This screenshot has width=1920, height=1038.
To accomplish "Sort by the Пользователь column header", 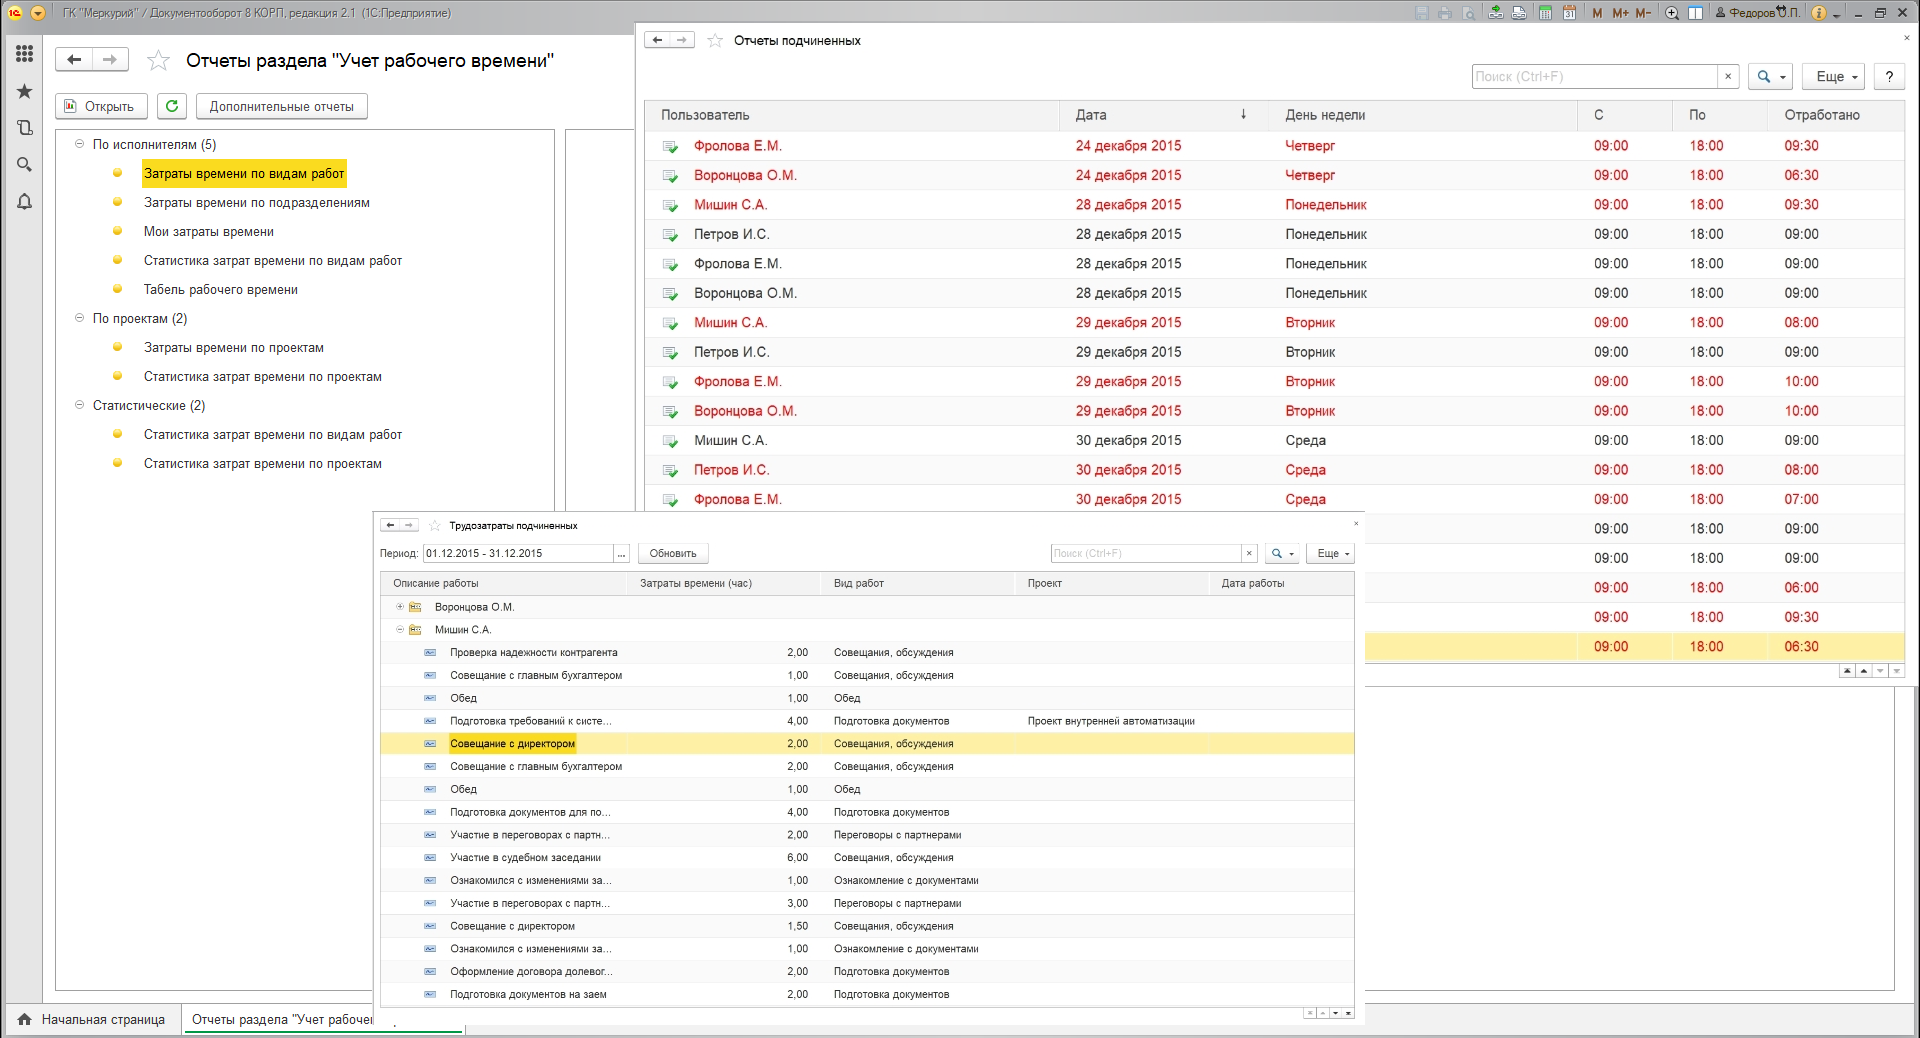I will pyautogui.click(x=852, y=115).
